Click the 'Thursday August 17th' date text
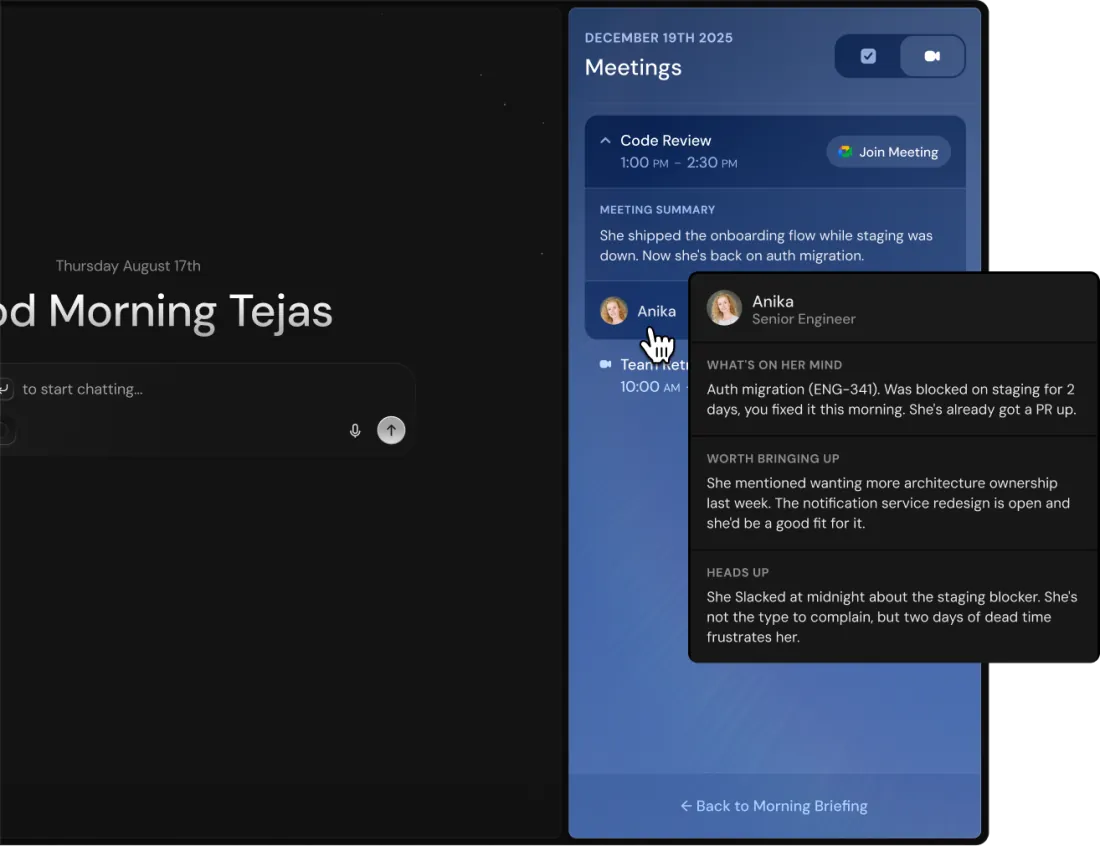 coord(128,266)
